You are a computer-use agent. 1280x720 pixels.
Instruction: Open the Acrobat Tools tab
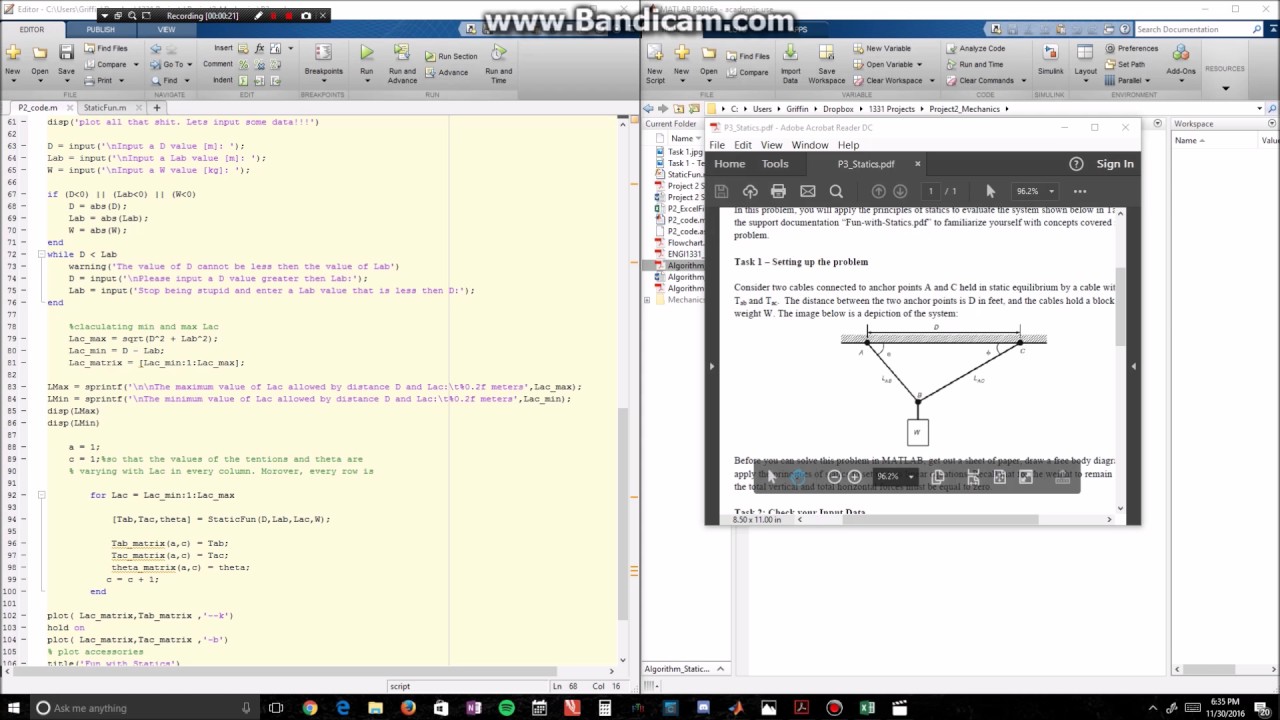tap(775, 164)
